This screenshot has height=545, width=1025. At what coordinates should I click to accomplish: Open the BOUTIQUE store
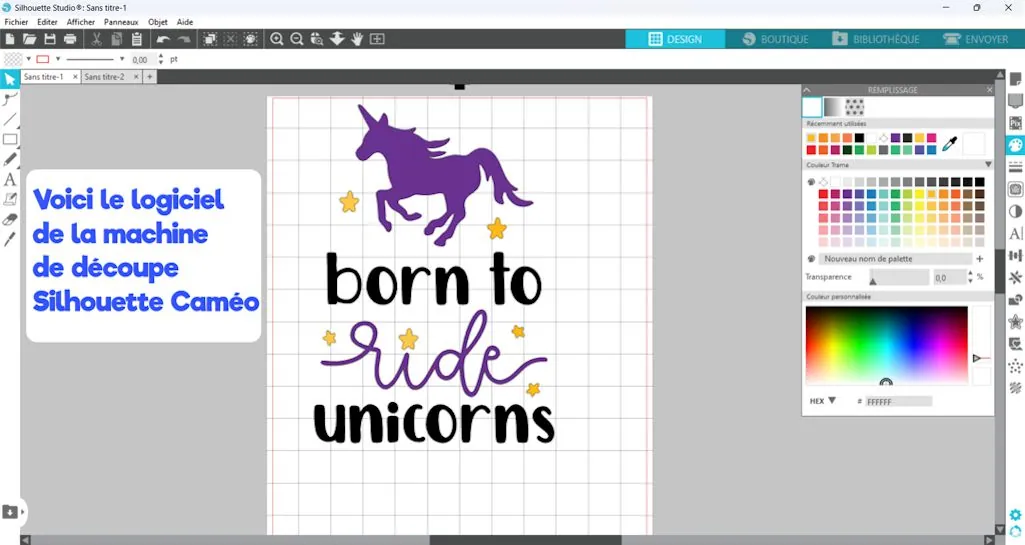pos(775,39)
